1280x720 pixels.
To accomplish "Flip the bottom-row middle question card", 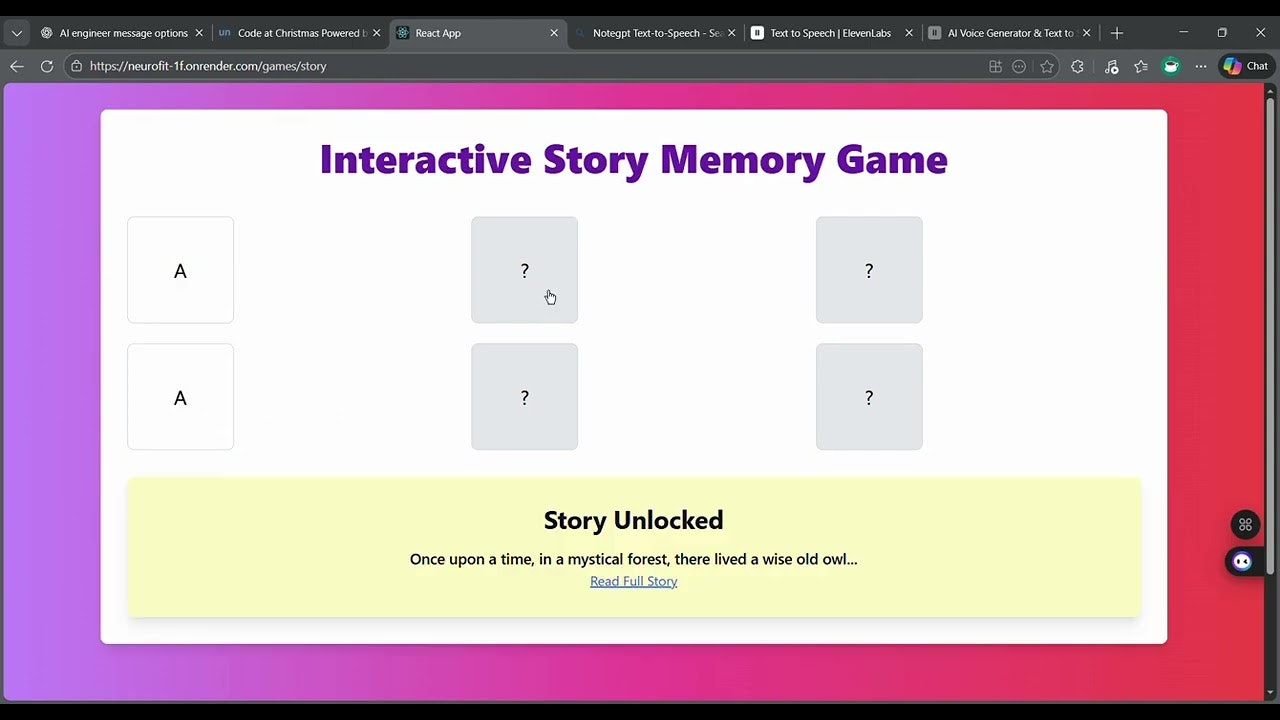I will click(x=524, y=397).
